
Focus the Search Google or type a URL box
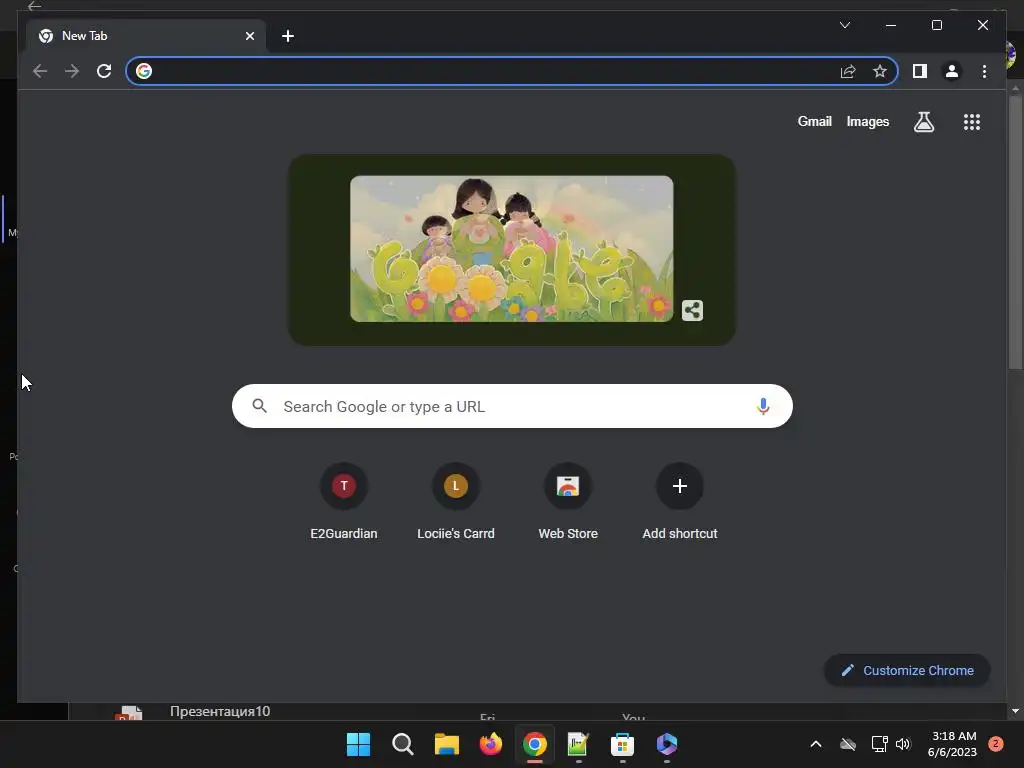tap(512, 406)
